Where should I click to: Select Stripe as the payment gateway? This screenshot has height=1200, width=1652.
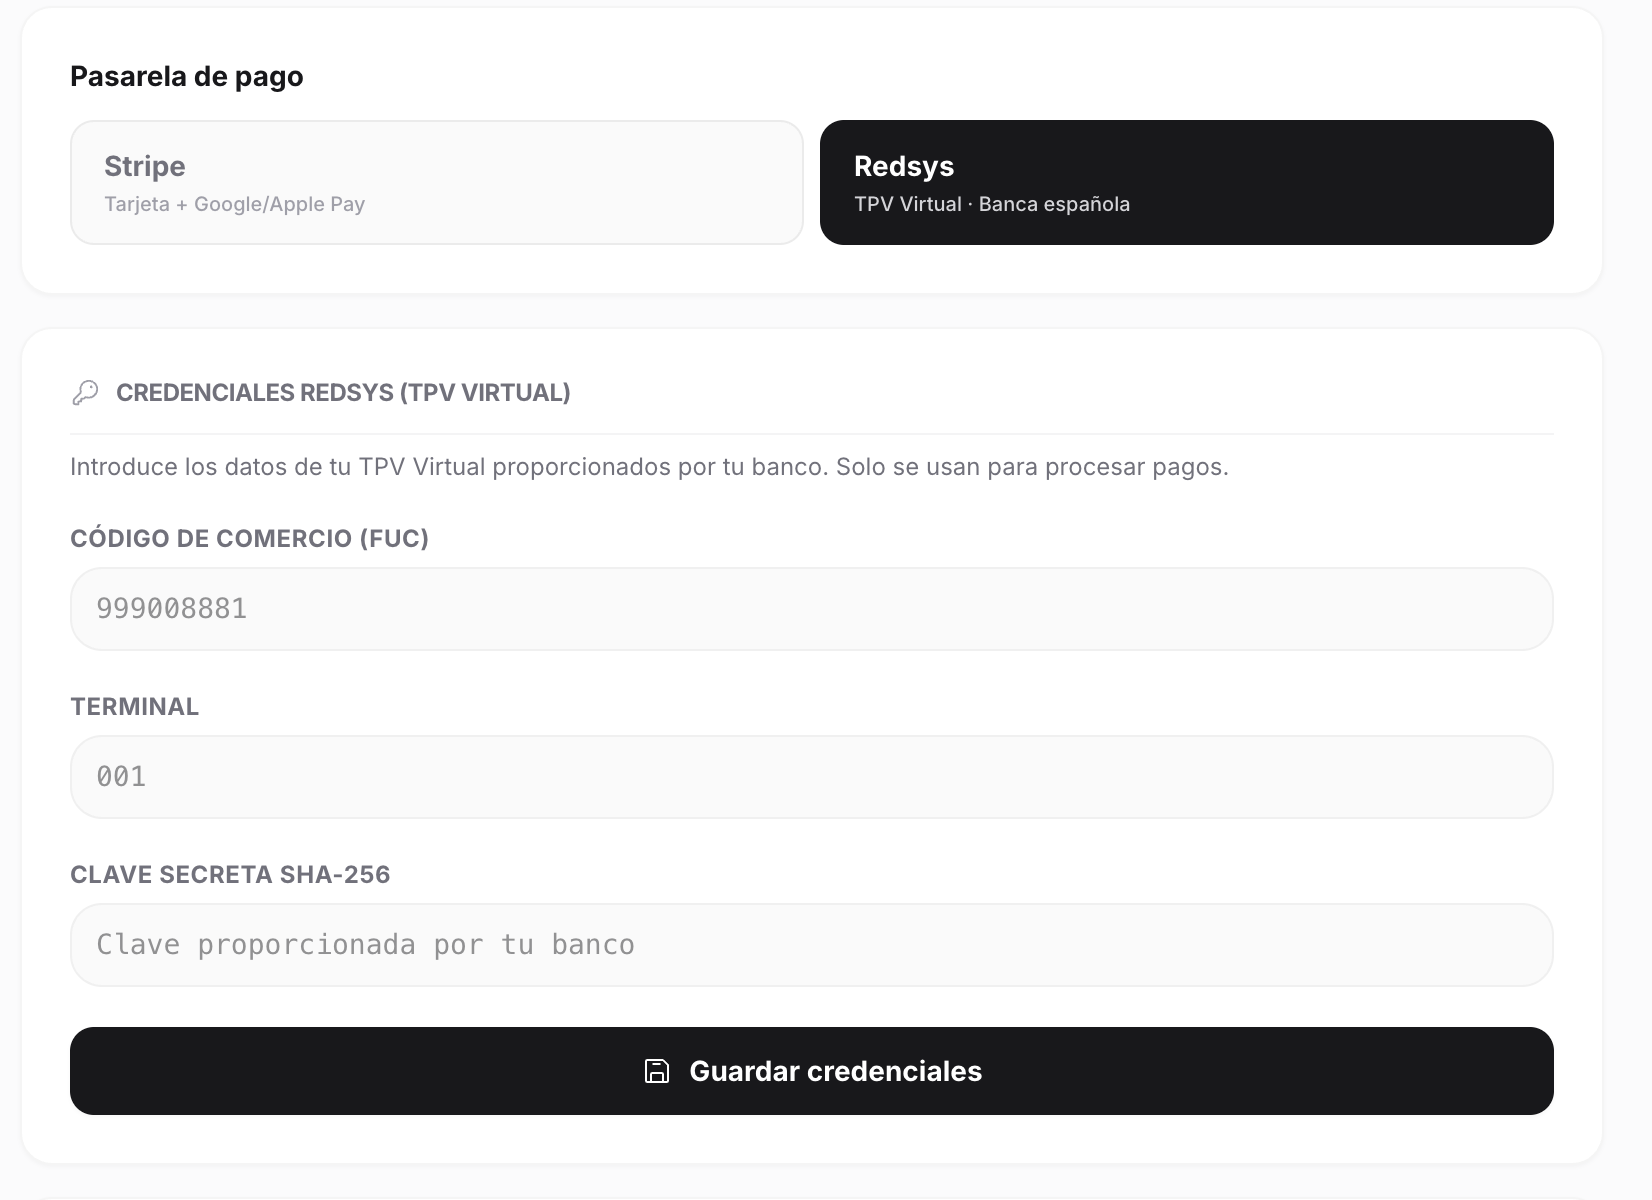click(x=437, y=182)
